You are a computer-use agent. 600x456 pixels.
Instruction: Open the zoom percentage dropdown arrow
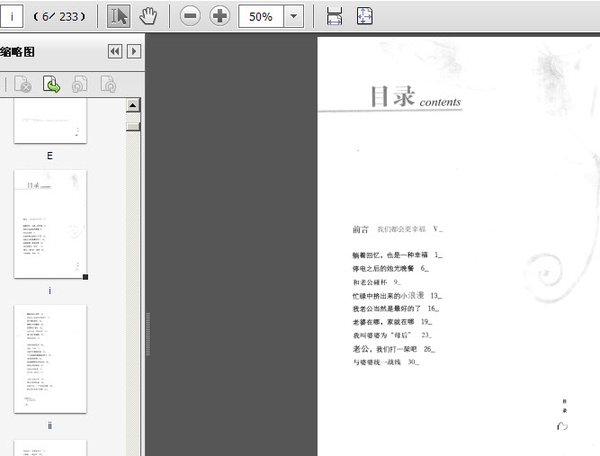[x=294, y=16]
